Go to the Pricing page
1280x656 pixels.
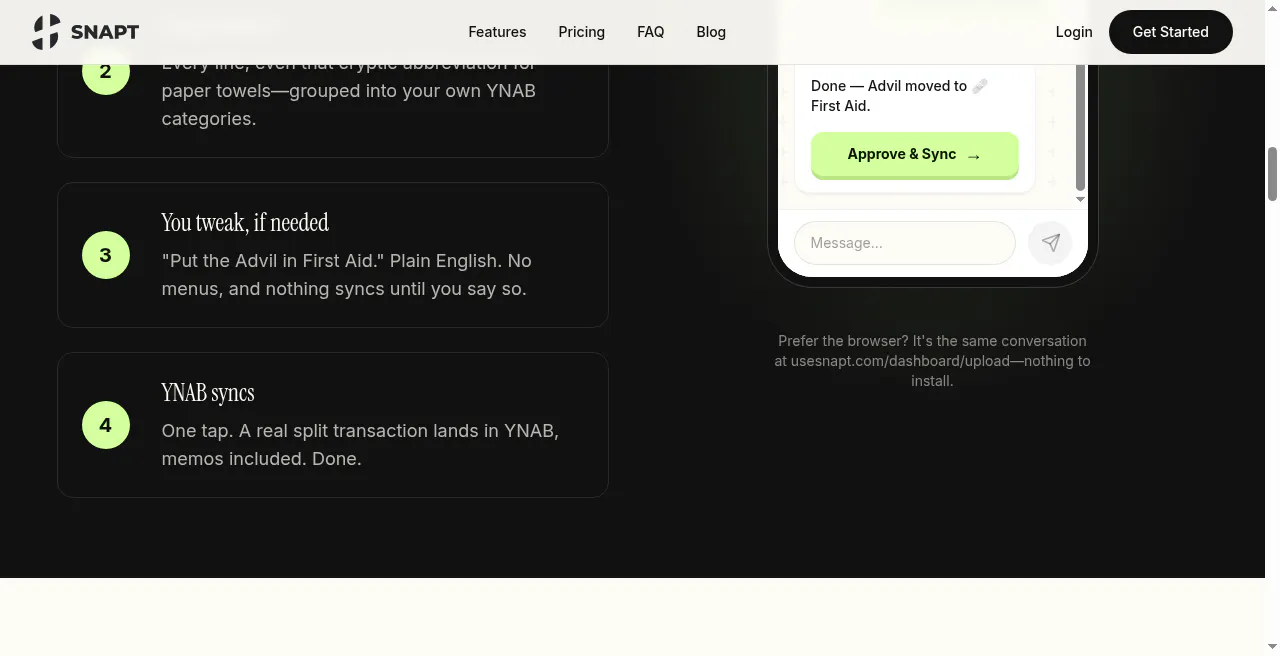[581, 32]
